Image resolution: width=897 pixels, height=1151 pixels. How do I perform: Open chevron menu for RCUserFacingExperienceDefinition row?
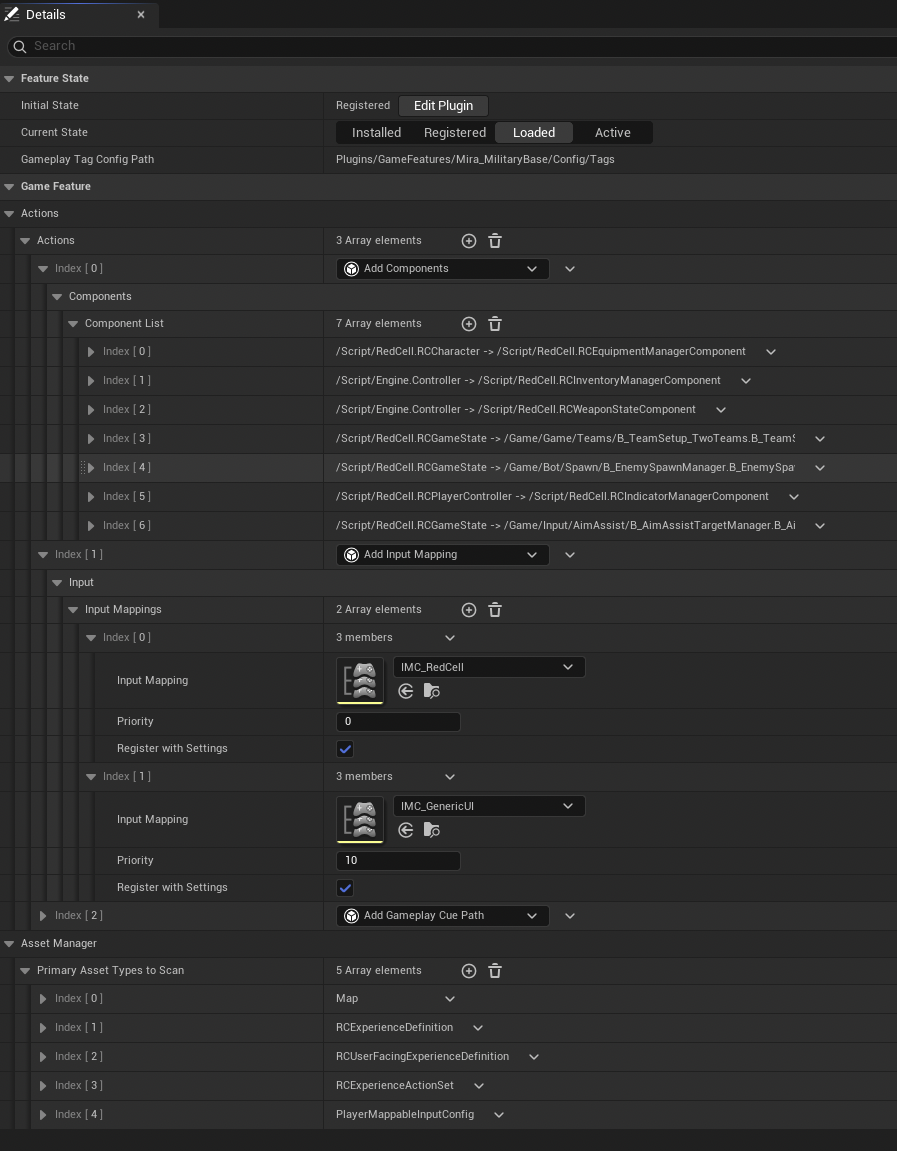534,1057
